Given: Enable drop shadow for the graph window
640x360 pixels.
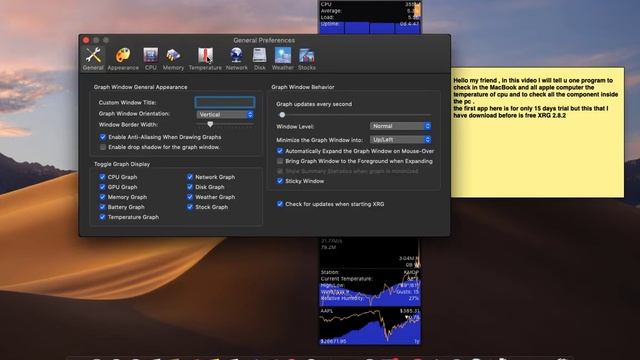Looking at the screenshot, I should (103, 147).
